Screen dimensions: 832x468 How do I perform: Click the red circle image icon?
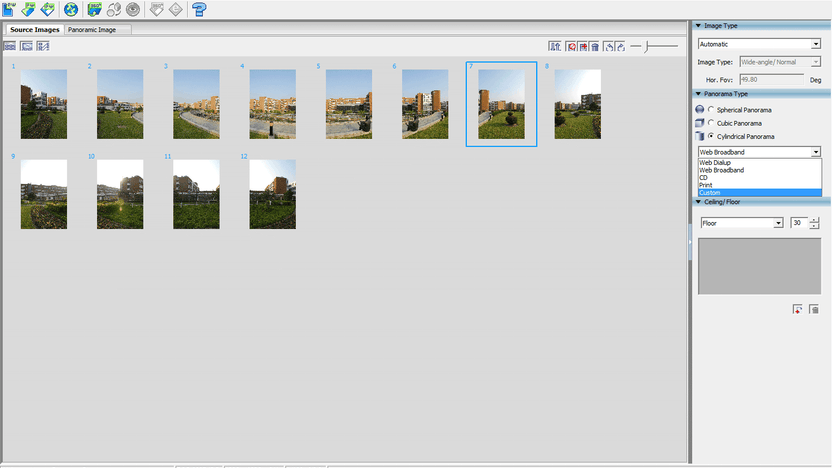(571, 47)
